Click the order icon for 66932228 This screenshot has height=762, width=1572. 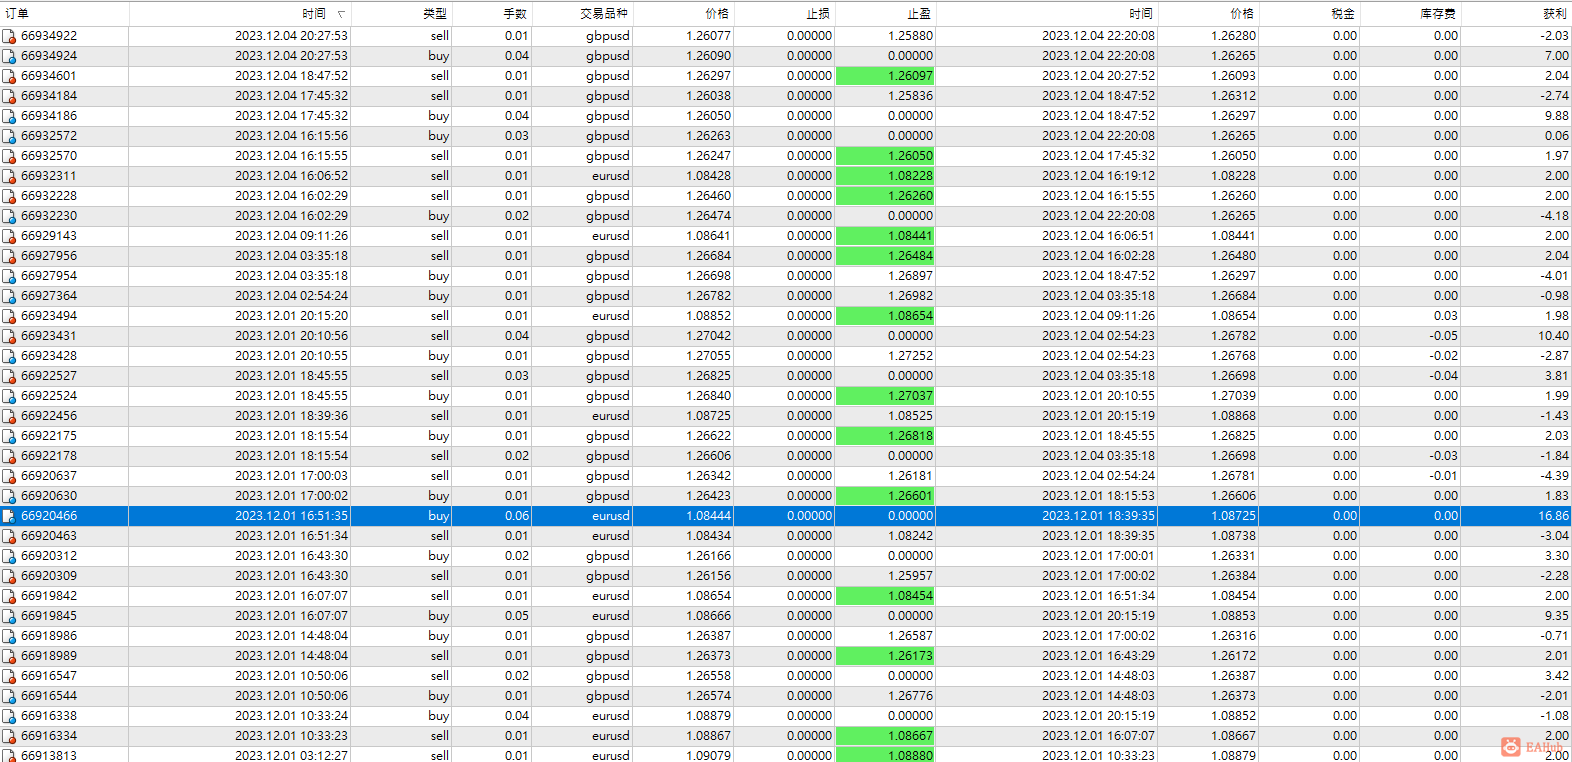point(9,196)
